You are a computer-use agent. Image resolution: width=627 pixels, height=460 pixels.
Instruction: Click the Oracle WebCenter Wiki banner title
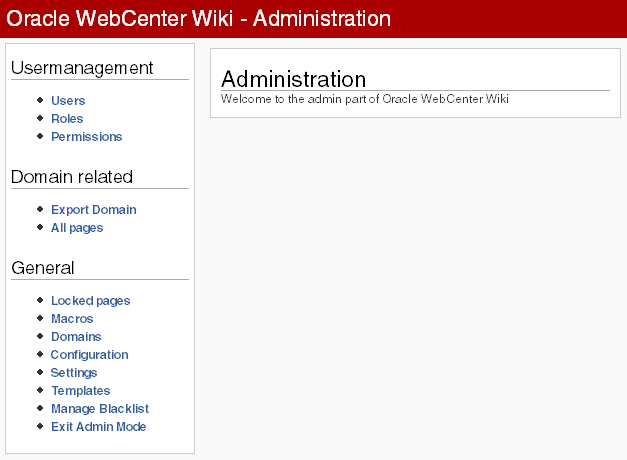(199, 18)
